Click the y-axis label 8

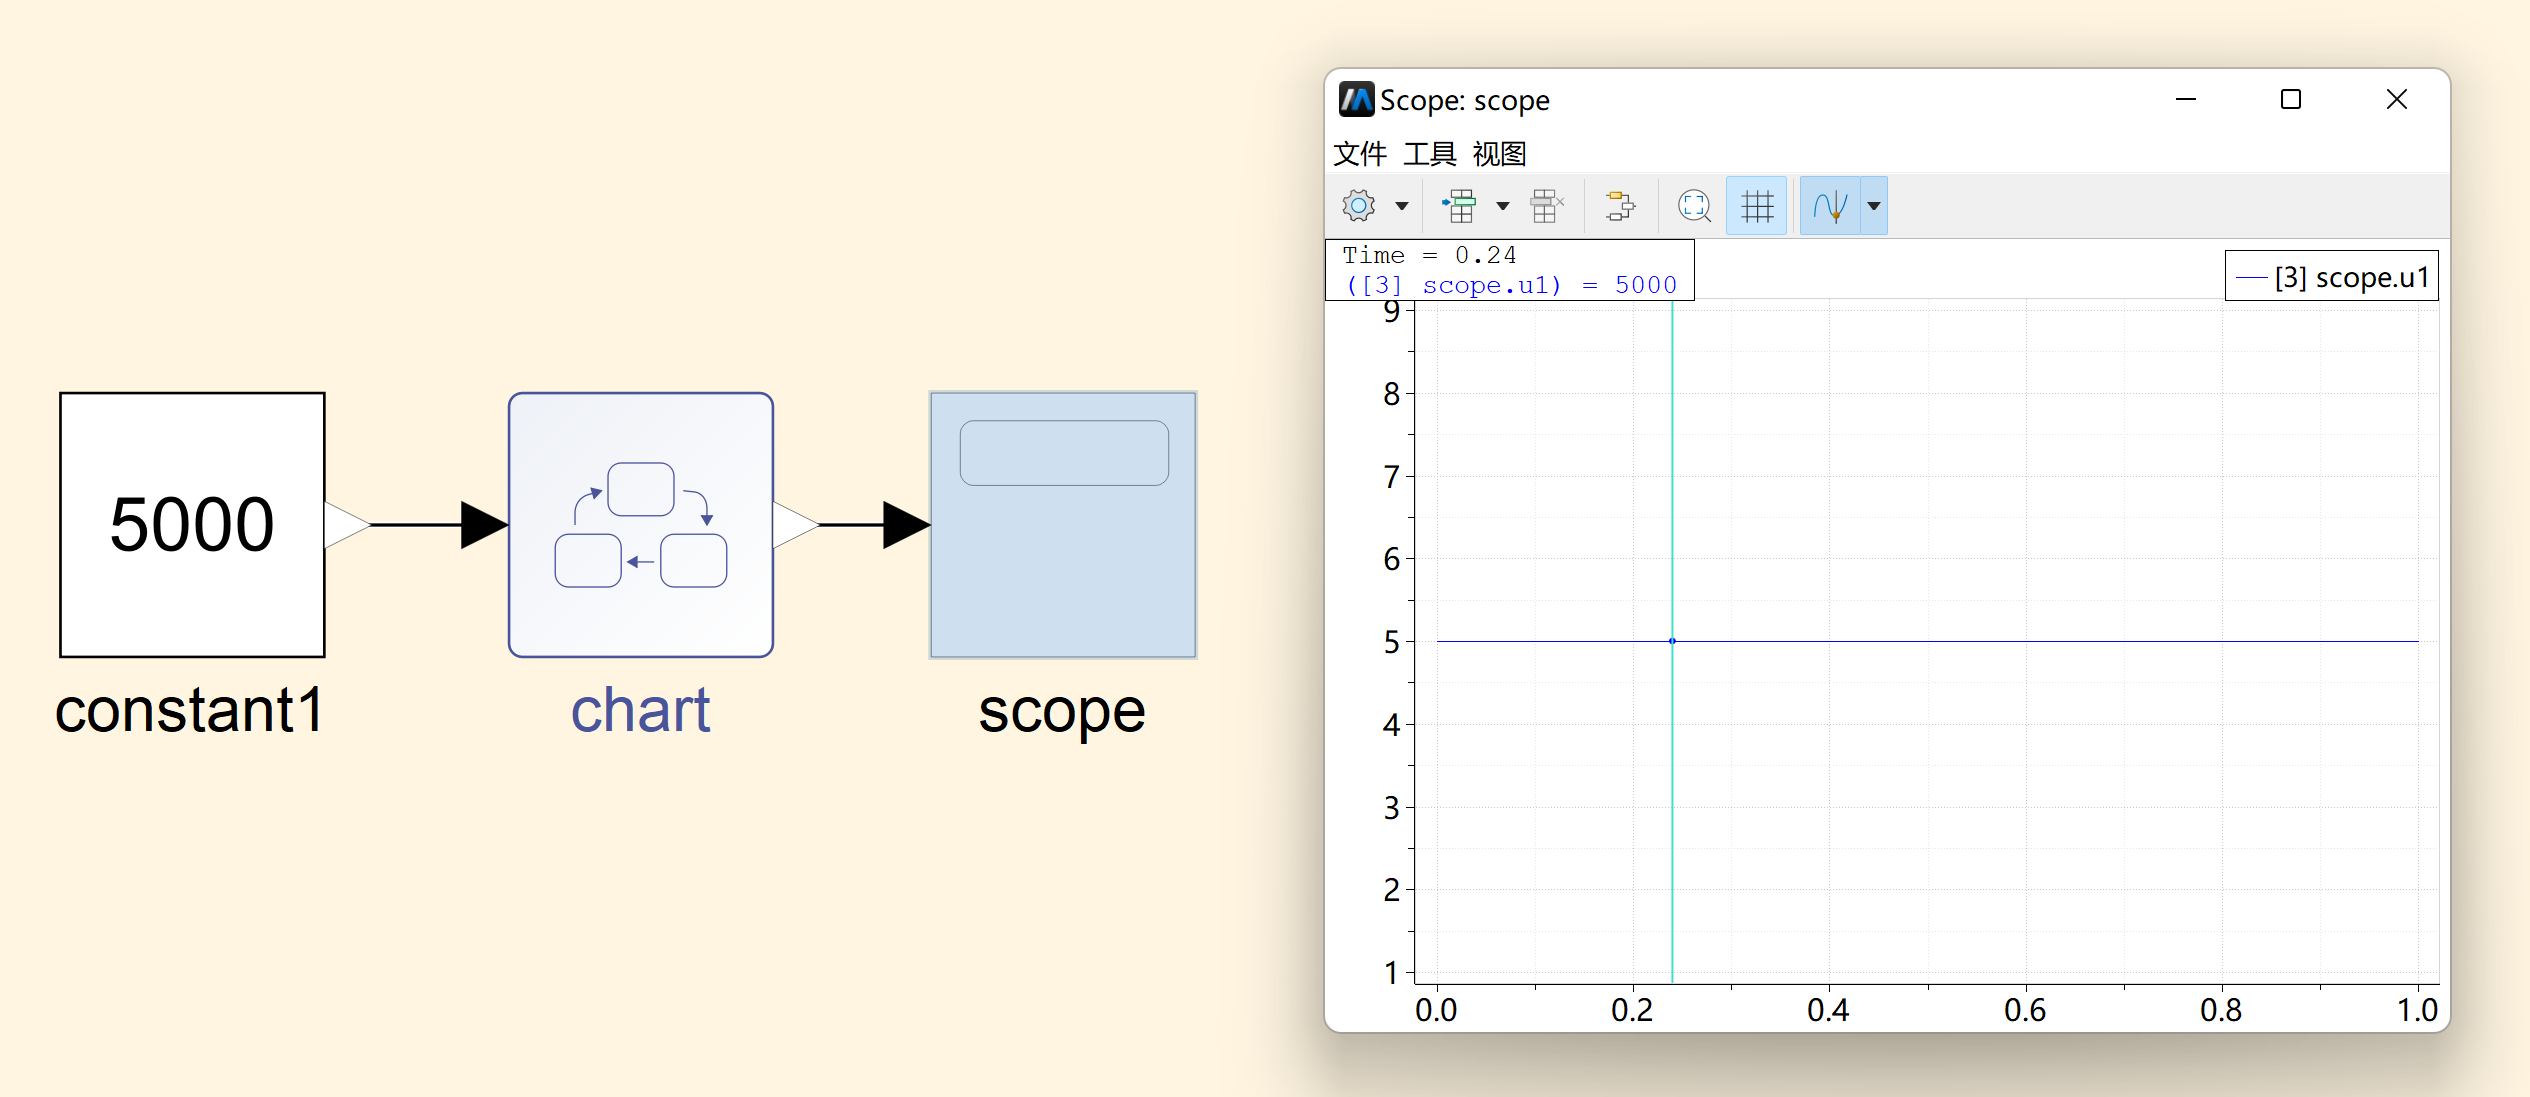pyautogui.click(x=1391, y=394)
